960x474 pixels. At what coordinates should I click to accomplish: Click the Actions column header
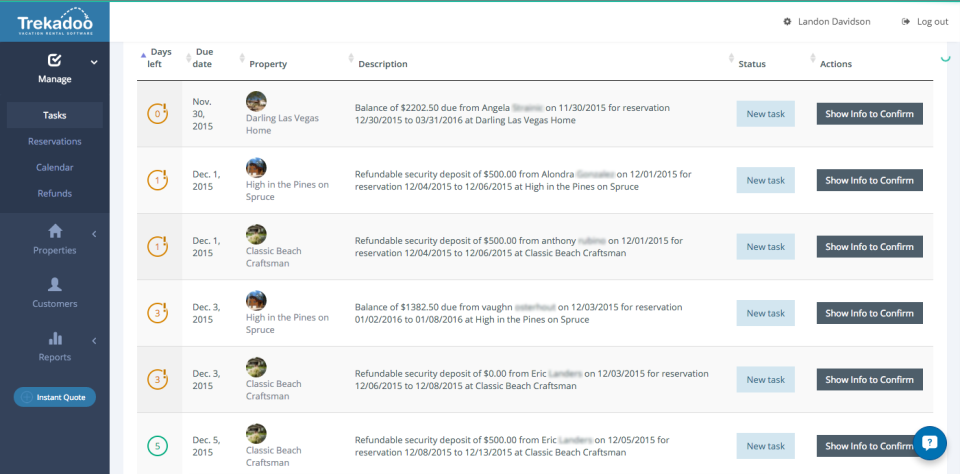pyautogui.click(x=836, y=64)
